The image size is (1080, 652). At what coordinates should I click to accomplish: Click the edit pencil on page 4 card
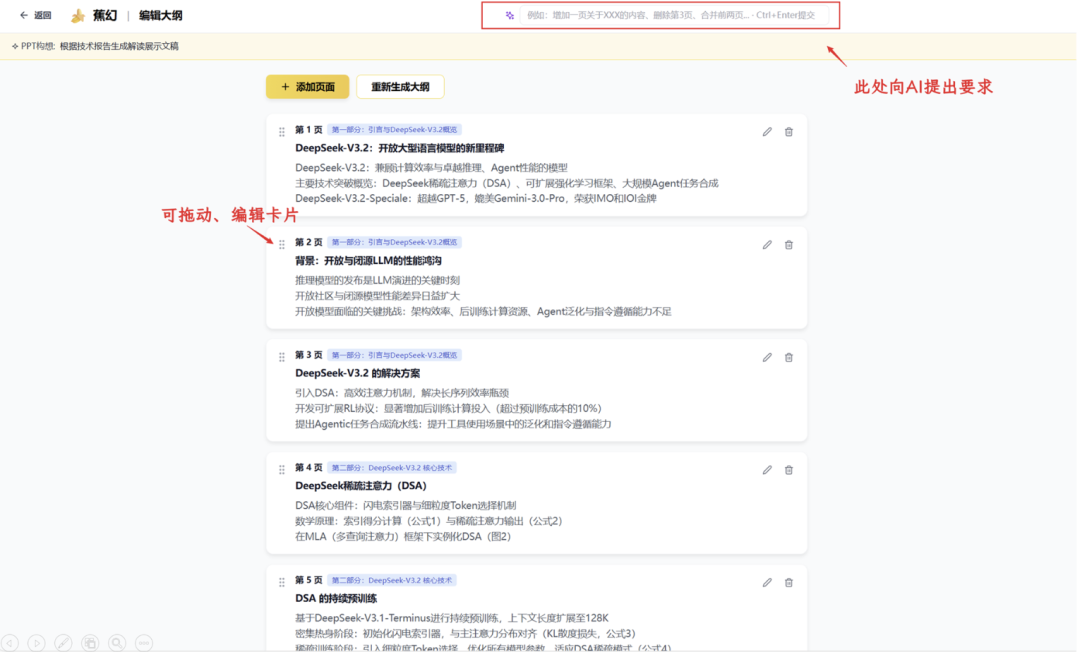(766, 469)
